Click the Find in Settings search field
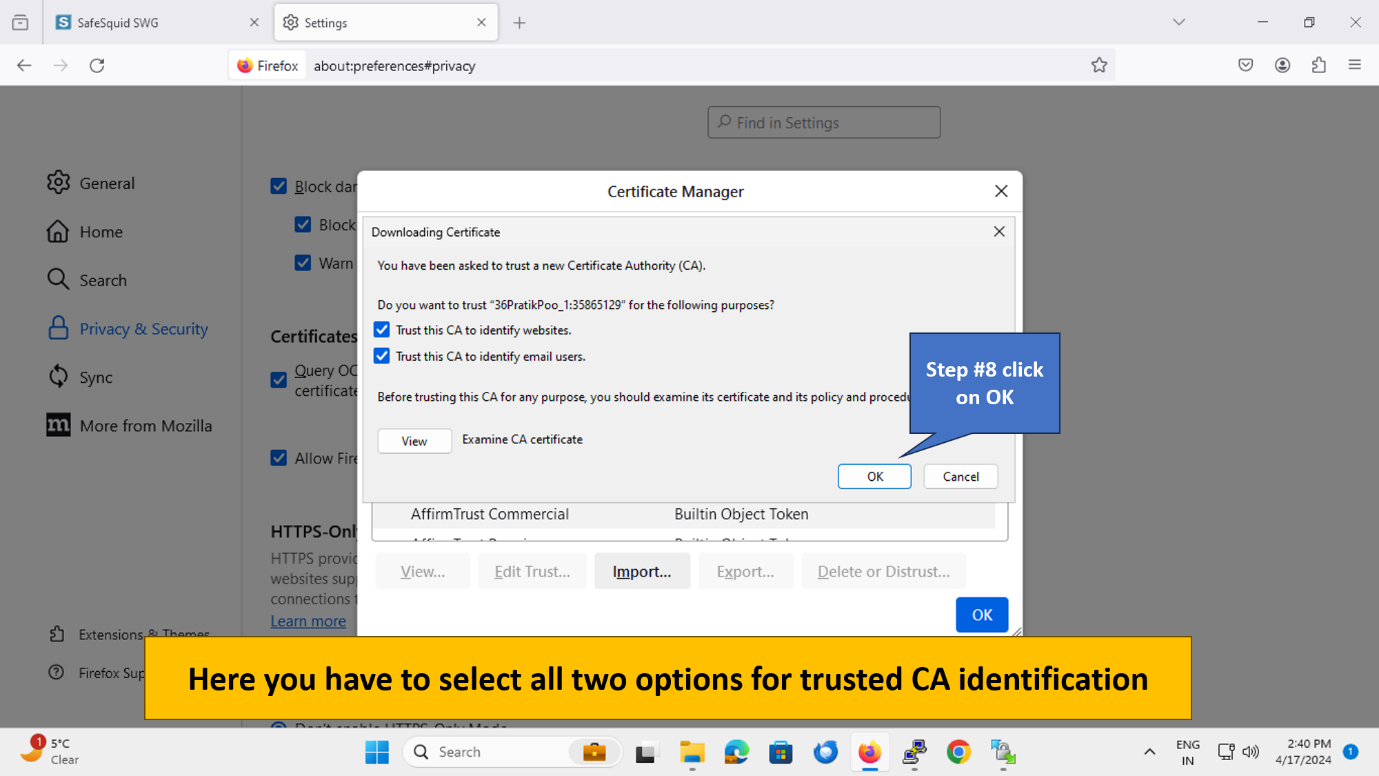 (824, 123)
